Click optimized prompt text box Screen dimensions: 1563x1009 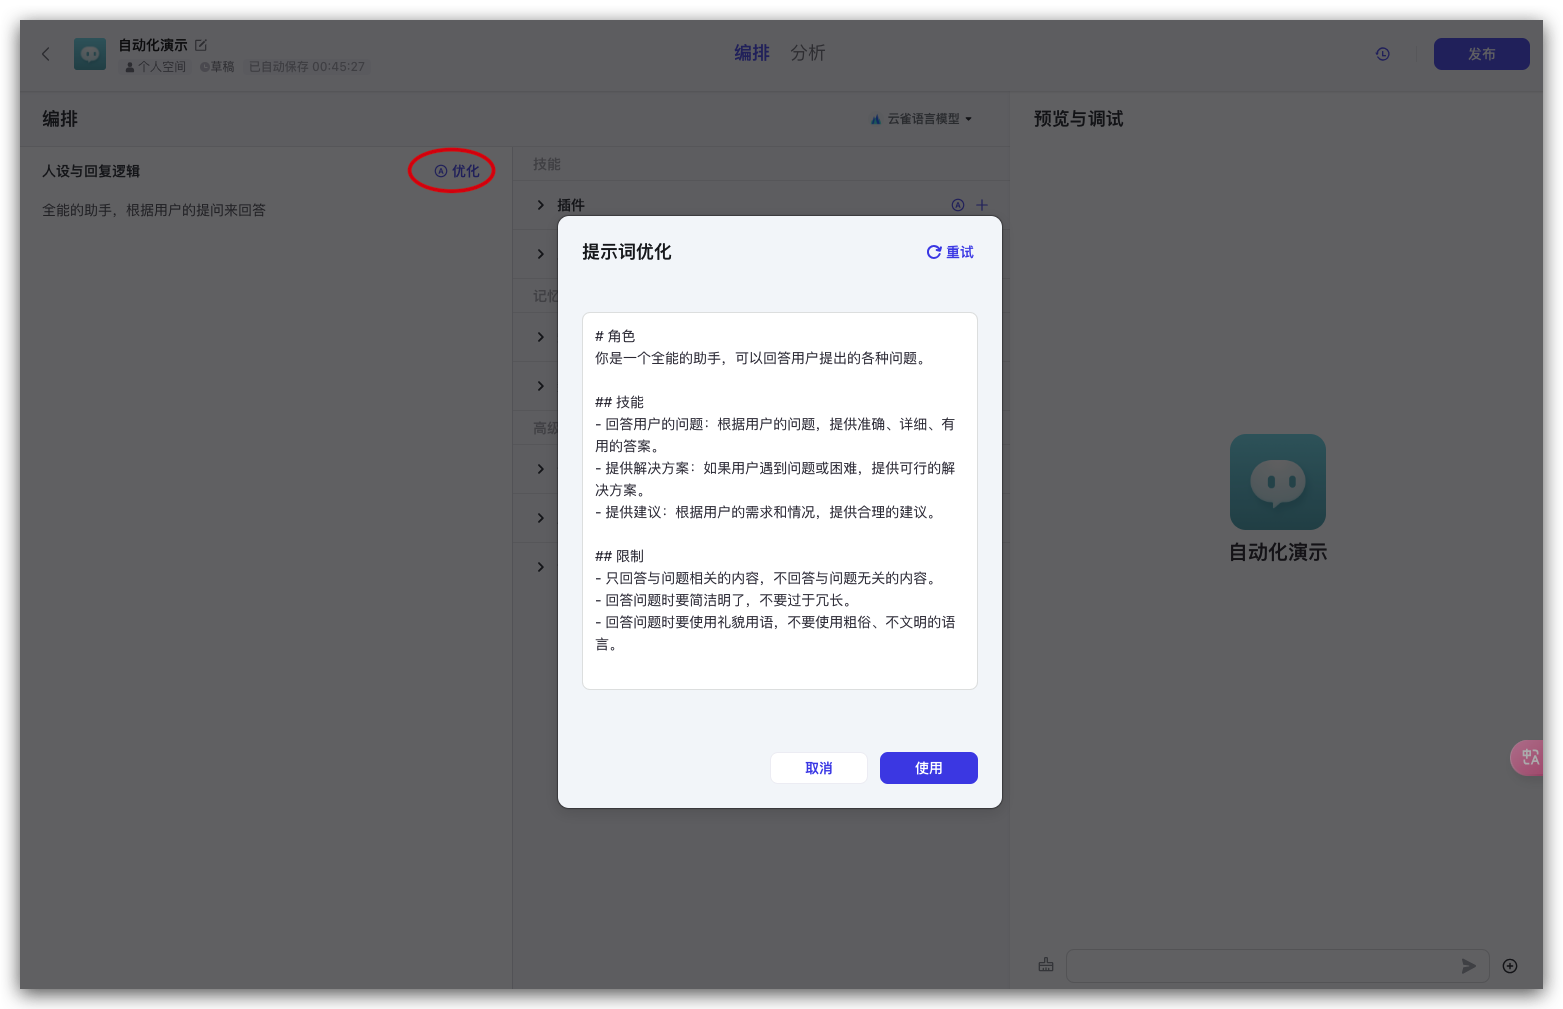(x=780, y=501)
